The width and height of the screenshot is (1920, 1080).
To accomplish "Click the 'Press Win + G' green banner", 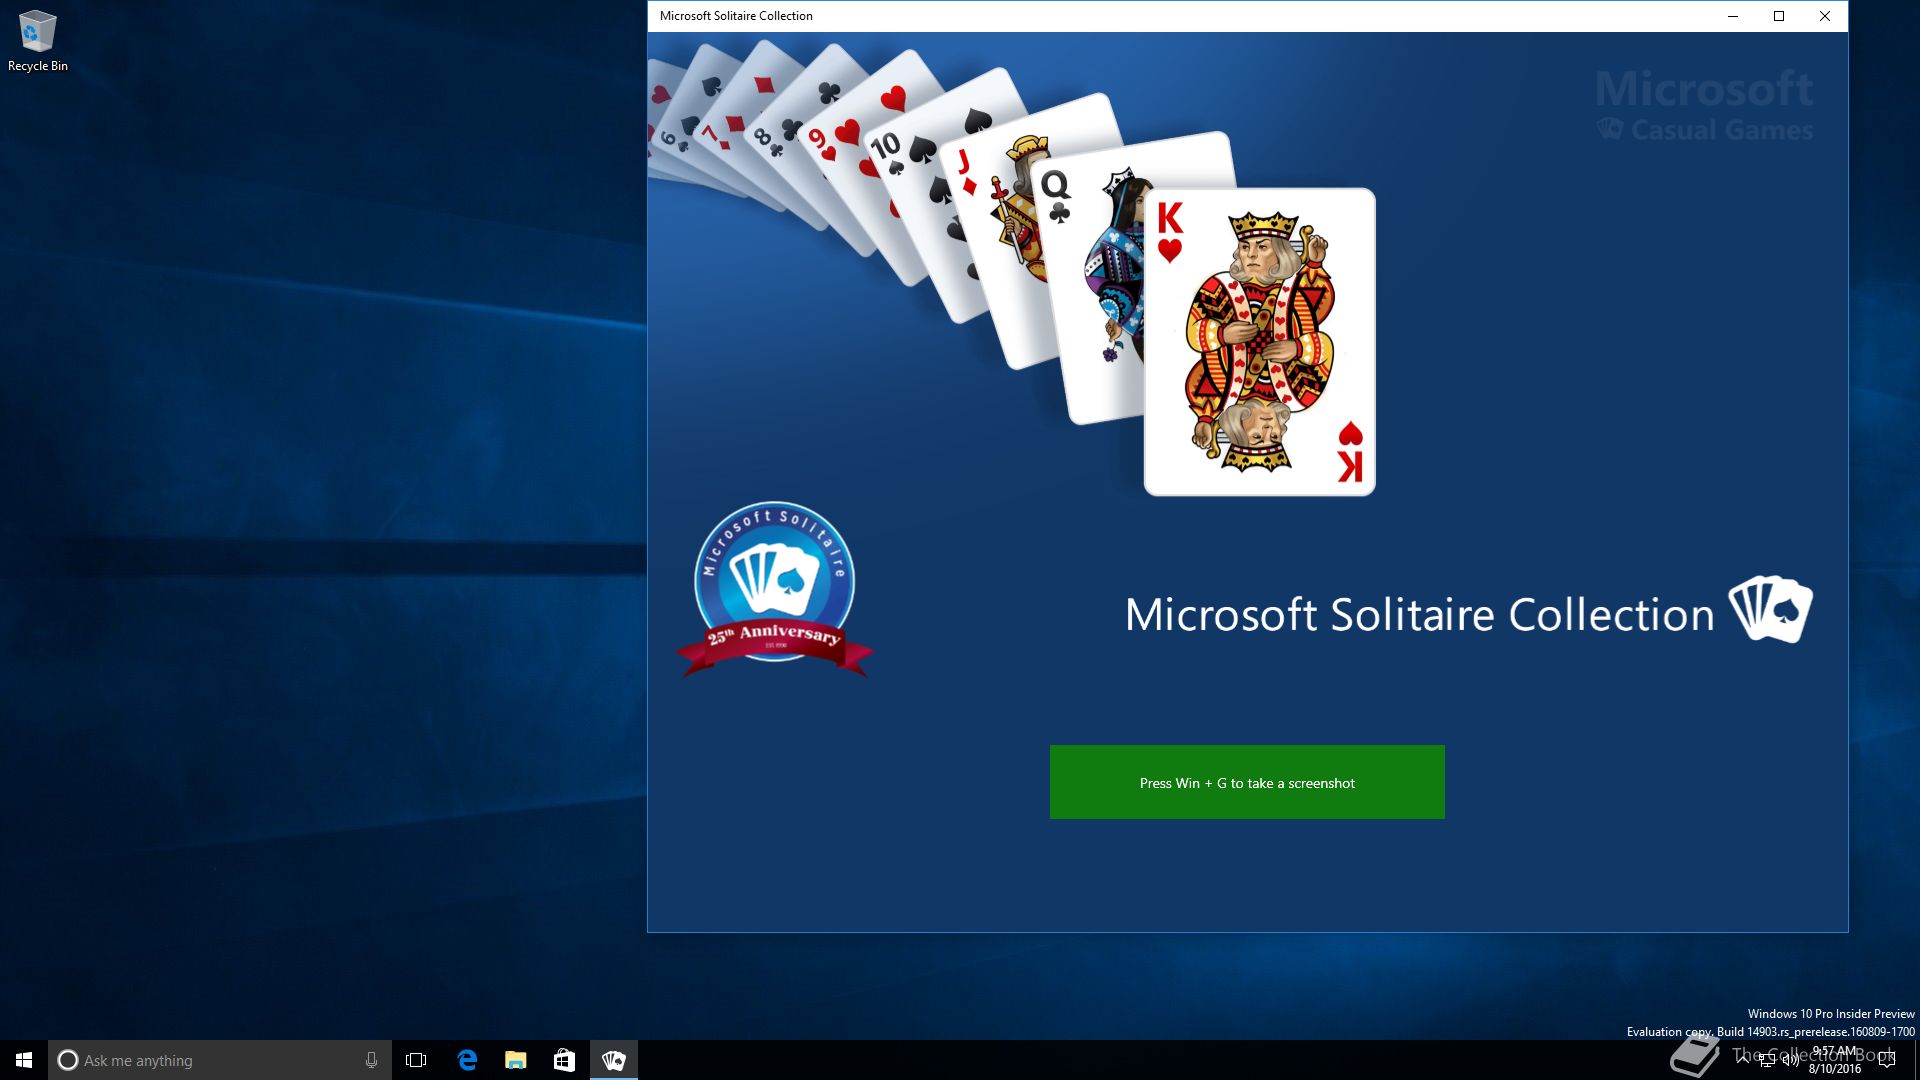I will (1247, 782).
